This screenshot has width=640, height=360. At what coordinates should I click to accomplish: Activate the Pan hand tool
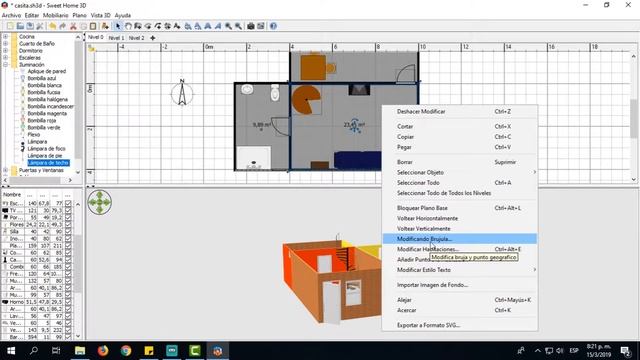[128, 26]
